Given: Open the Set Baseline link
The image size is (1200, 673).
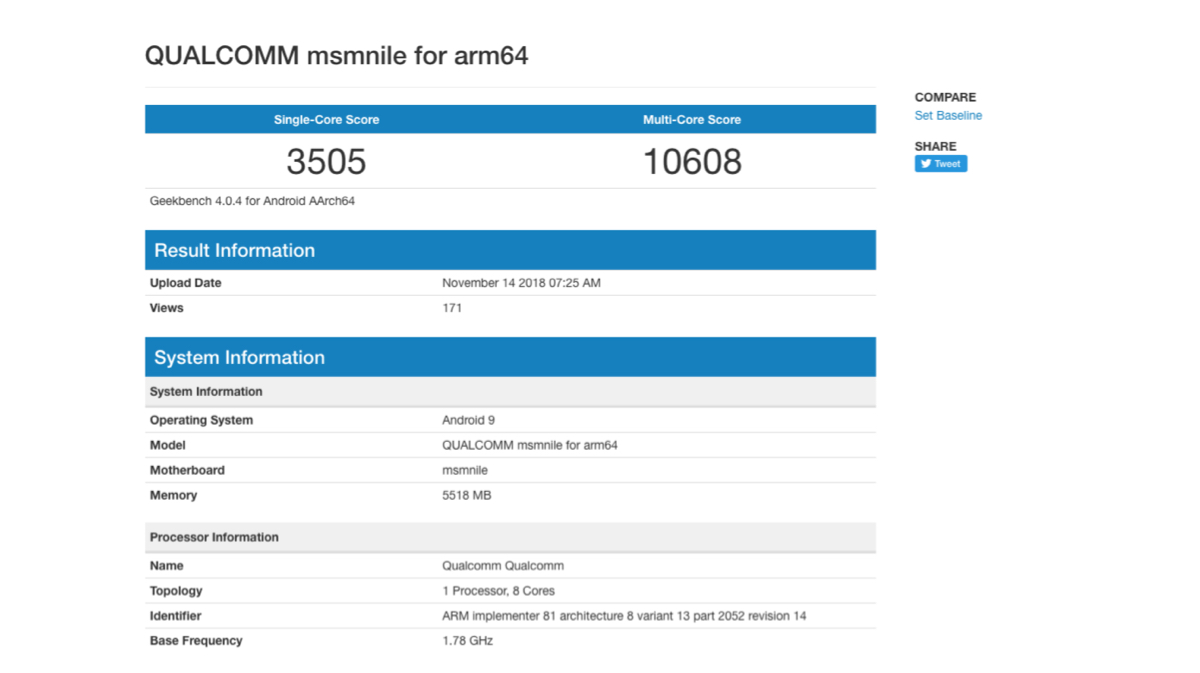Looking at the screenshot, I should point(948,116).
